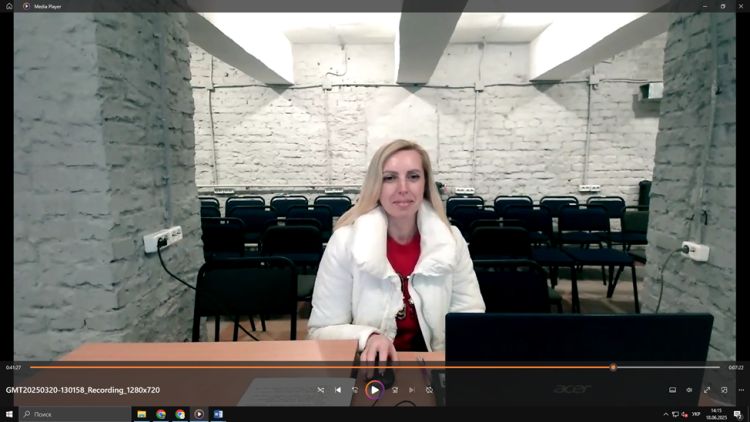This screenshot has height=422, width=750.
Task: Skip forward 30 seconds
Action: pos(394,390)
